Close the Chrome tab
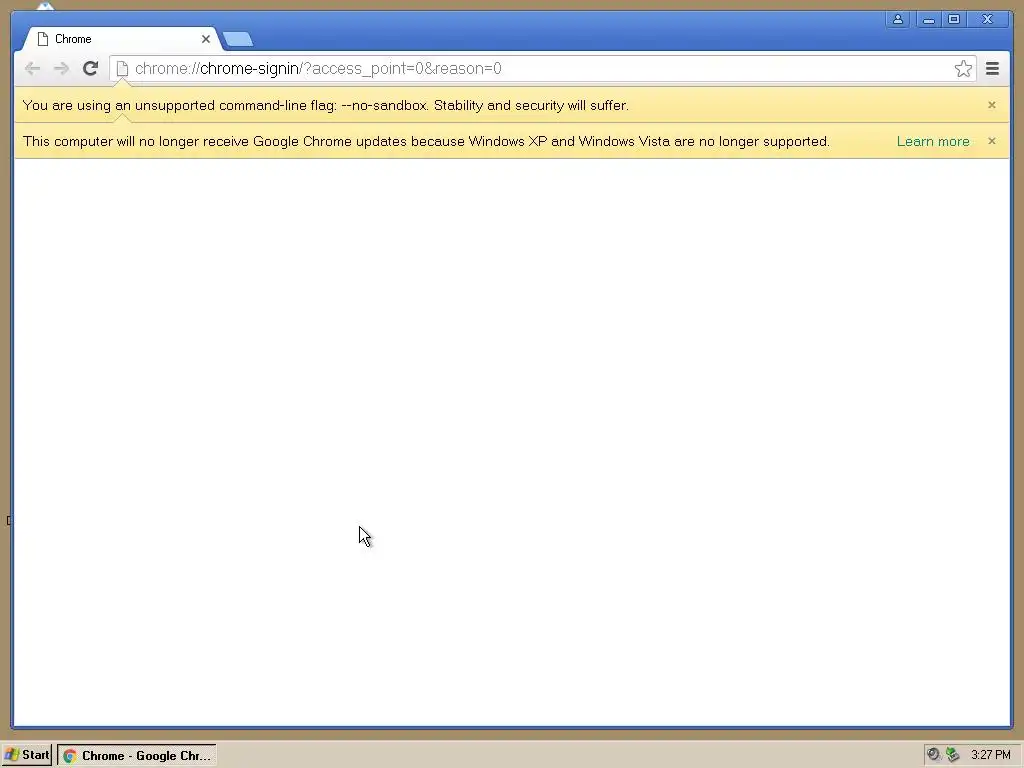The width and height of the screenshot is (1024, 768). pos(206,39)
